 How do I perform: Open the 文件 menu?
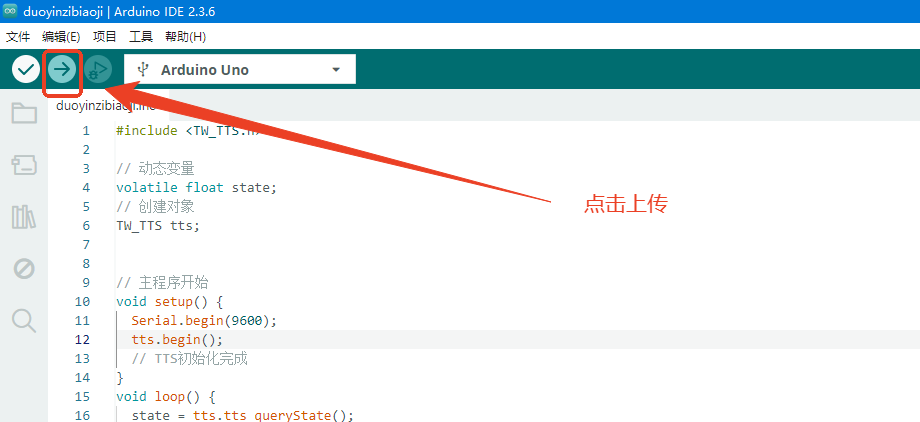pyautogui.click(x=18, y=37)
